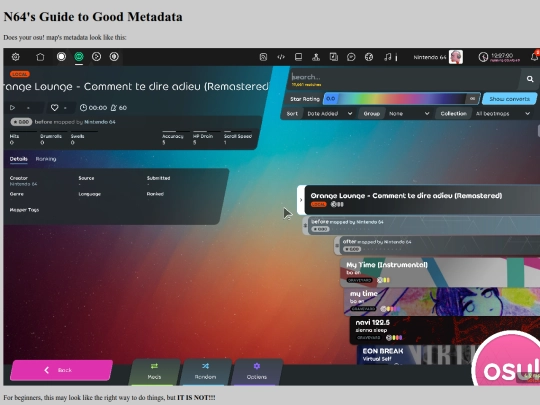Open the now playing music note icon

388,57
